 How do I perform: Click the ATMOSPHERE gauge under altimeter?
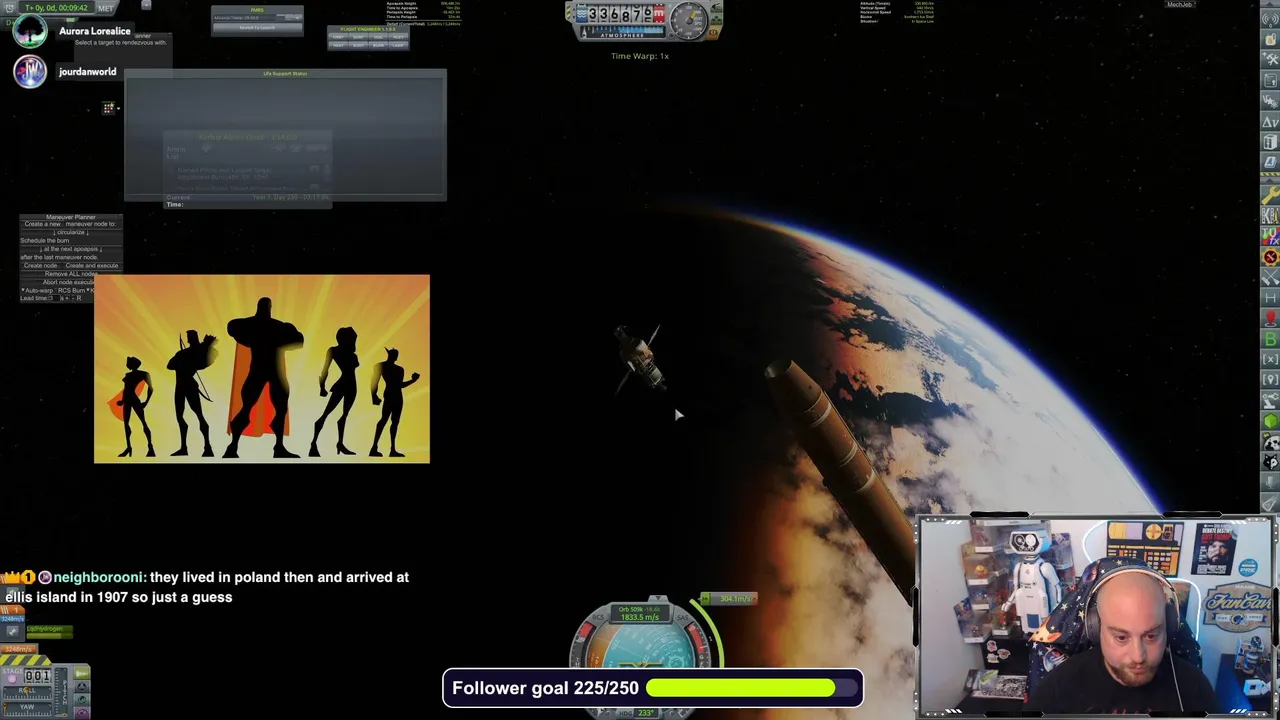tap(623, 32)
